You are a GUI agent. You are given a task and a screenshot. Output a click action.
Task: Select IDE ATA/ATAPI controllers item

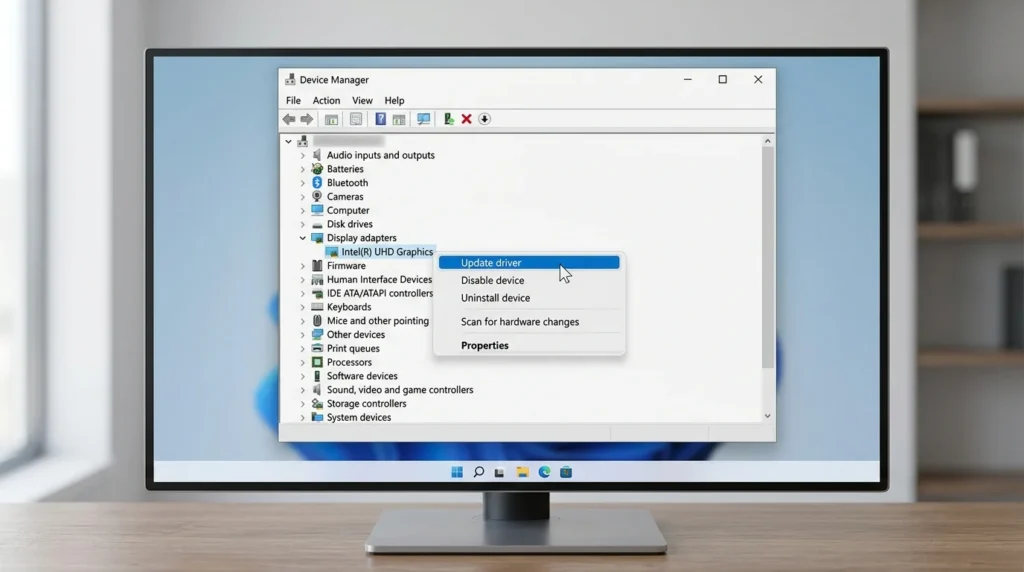(x=379, y=293)
